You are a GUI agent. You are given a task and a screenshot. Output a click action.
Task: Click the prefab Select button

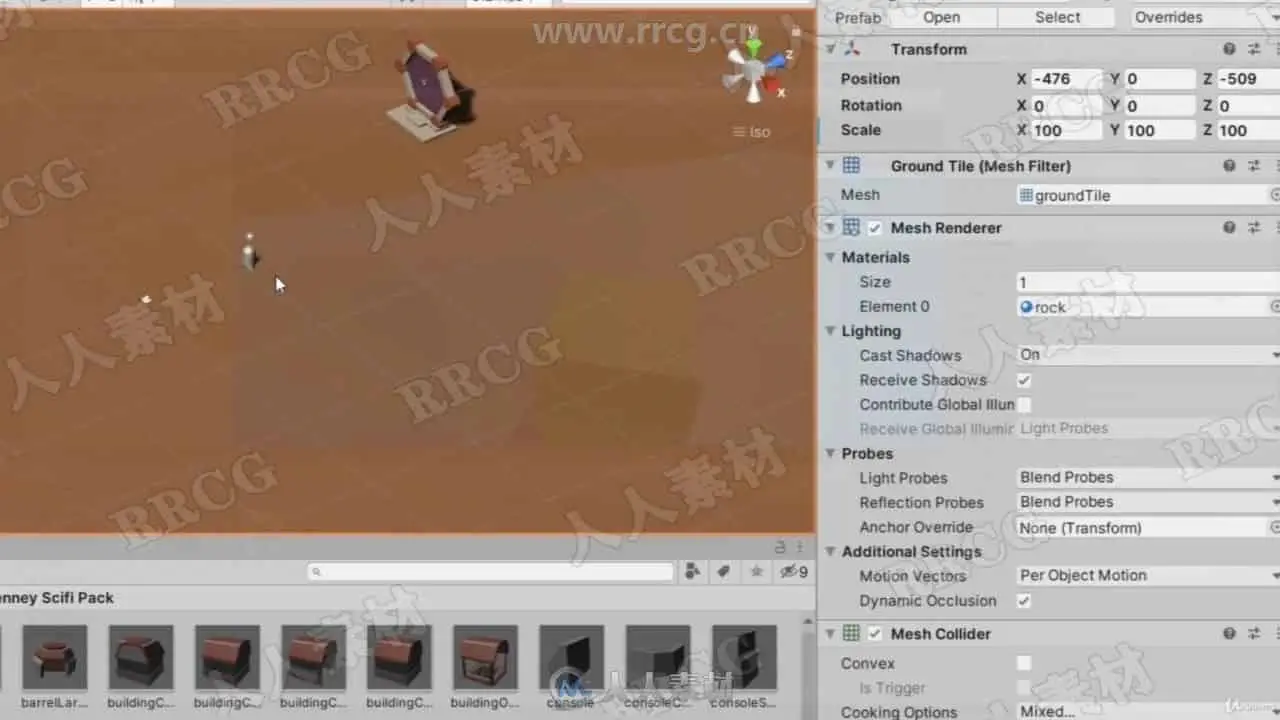tap(1057, 17)
